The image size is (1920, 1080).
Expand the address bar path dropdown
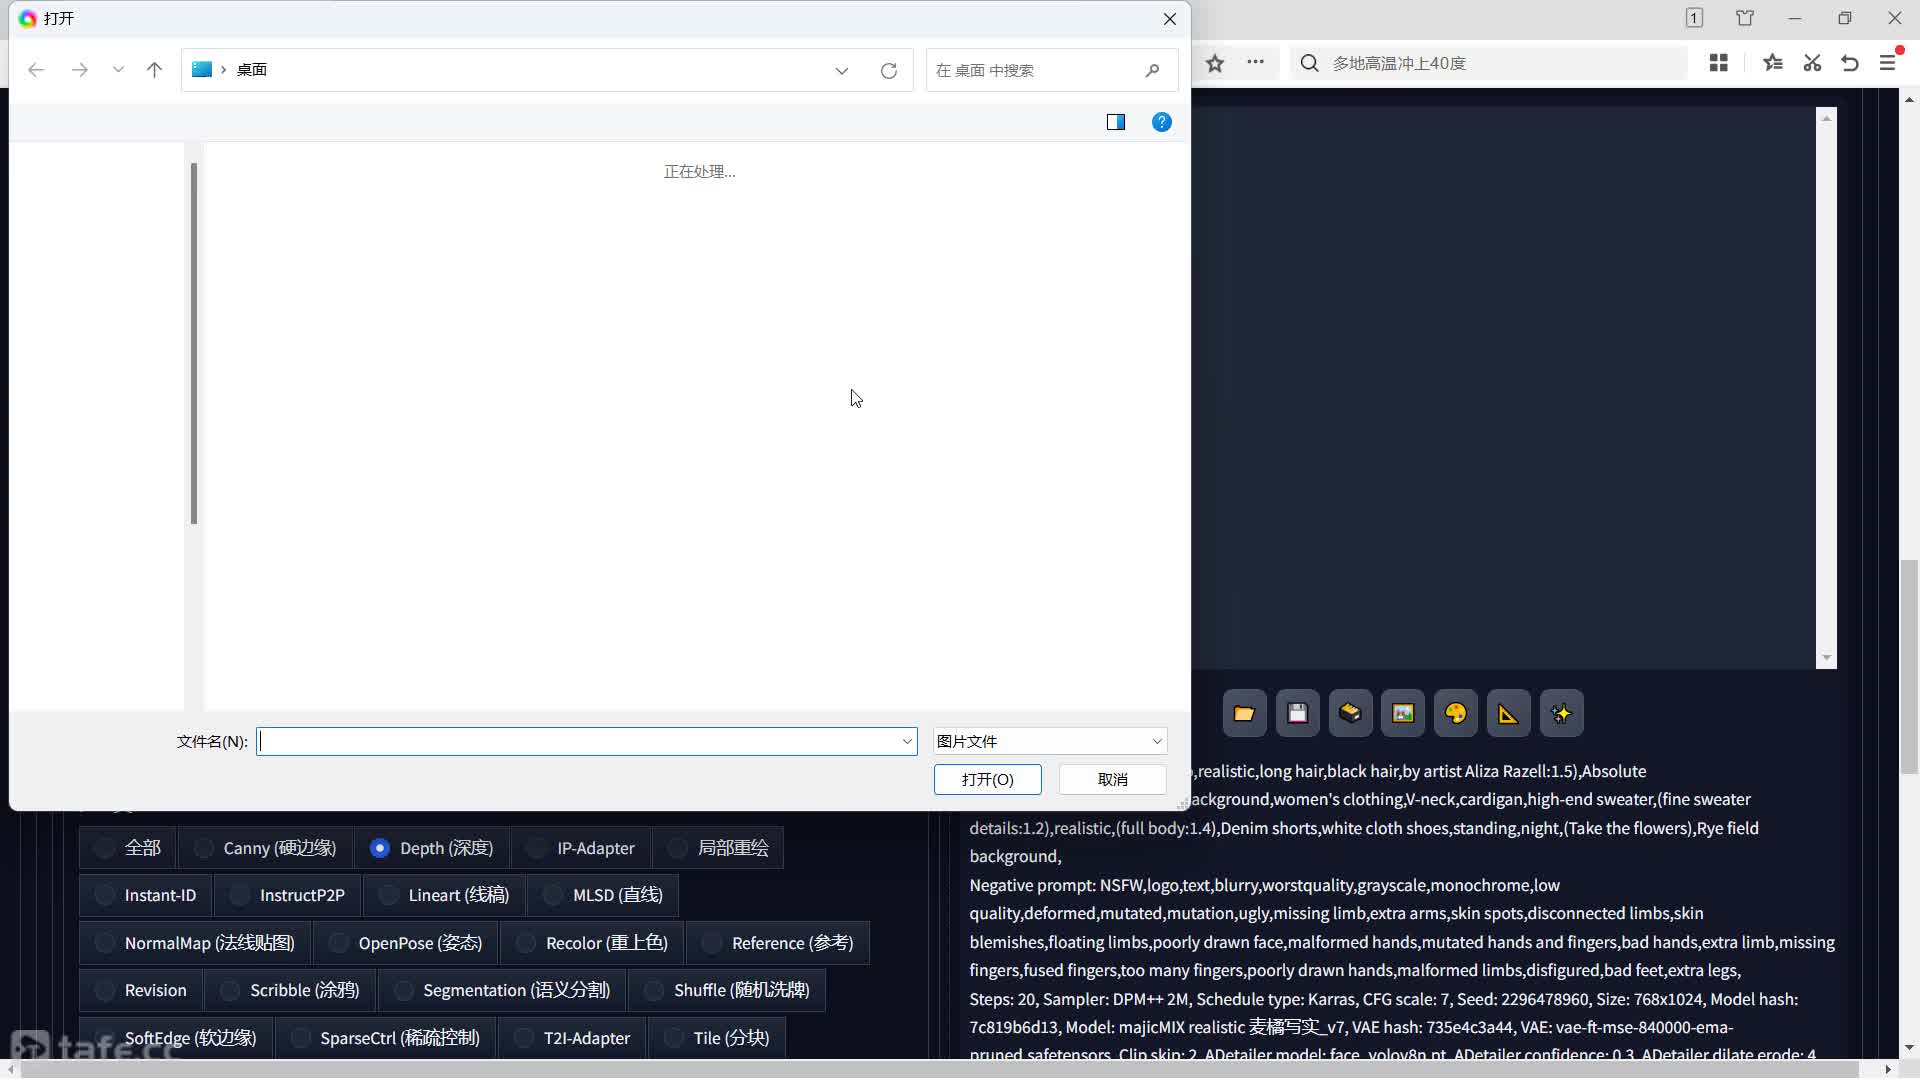842,71
